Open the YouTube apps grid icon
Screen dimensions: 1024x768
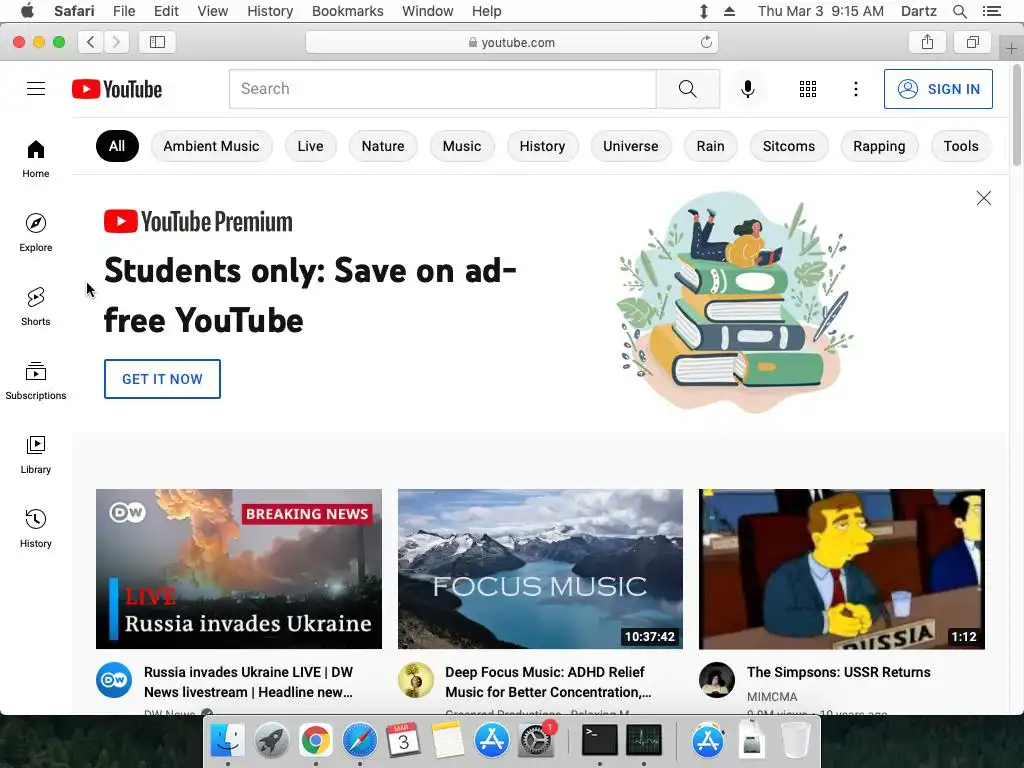[808, 89]
